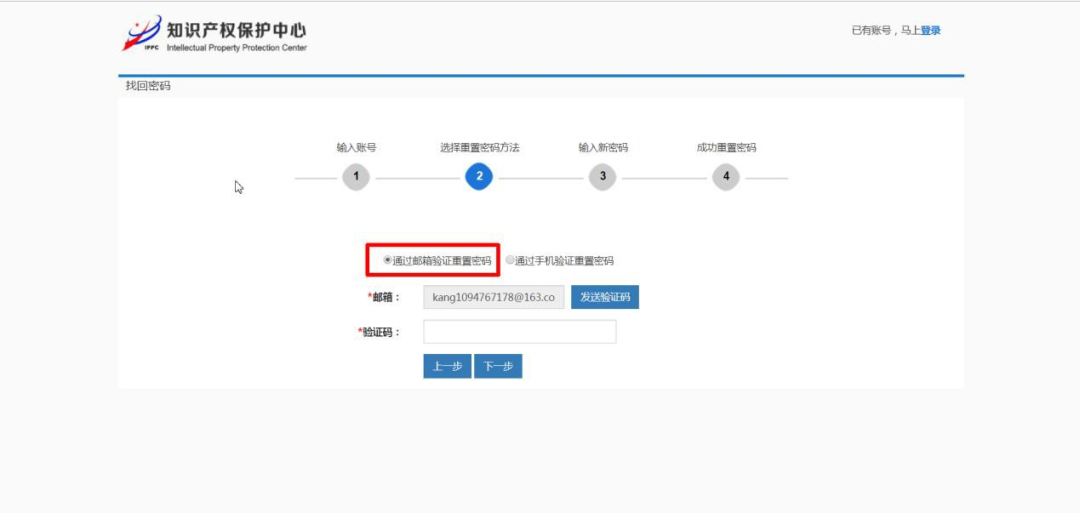
Task: Click the 邮箱 email address field
Action: pyautogui.click(x=494, y=297)
